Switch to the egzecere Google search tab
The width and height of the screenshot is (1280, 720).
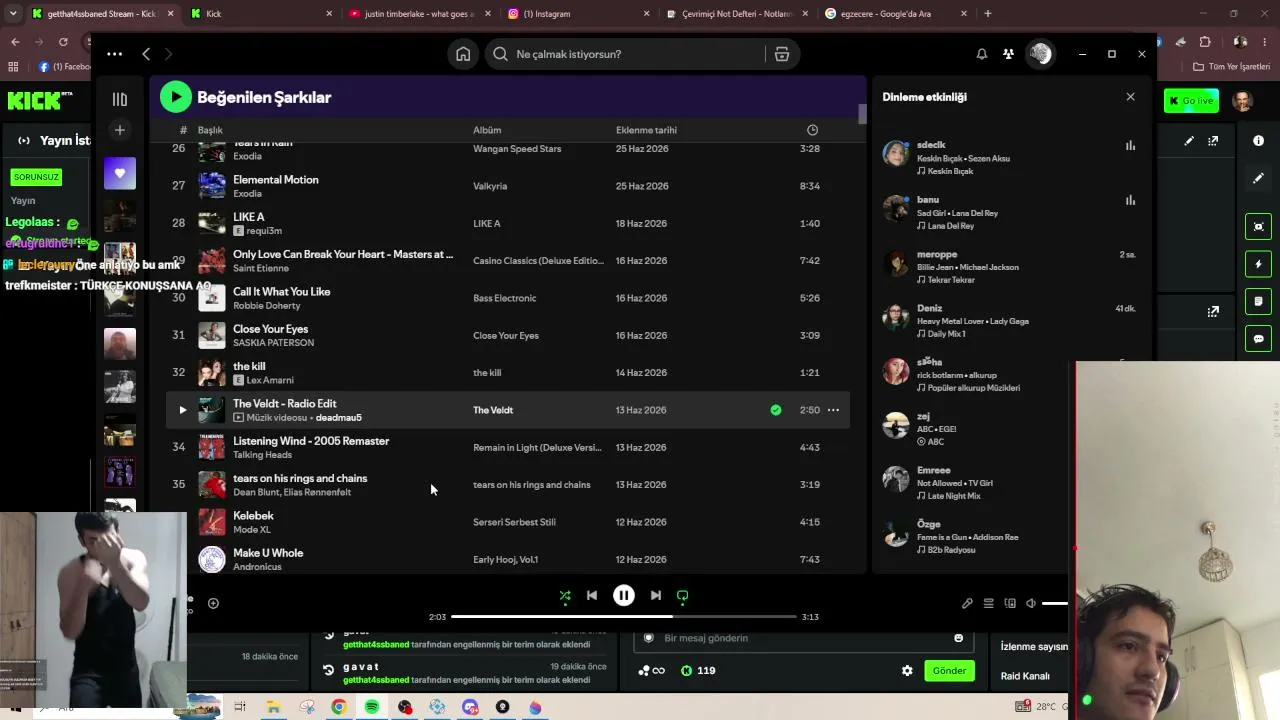click(x=894, y=14)
